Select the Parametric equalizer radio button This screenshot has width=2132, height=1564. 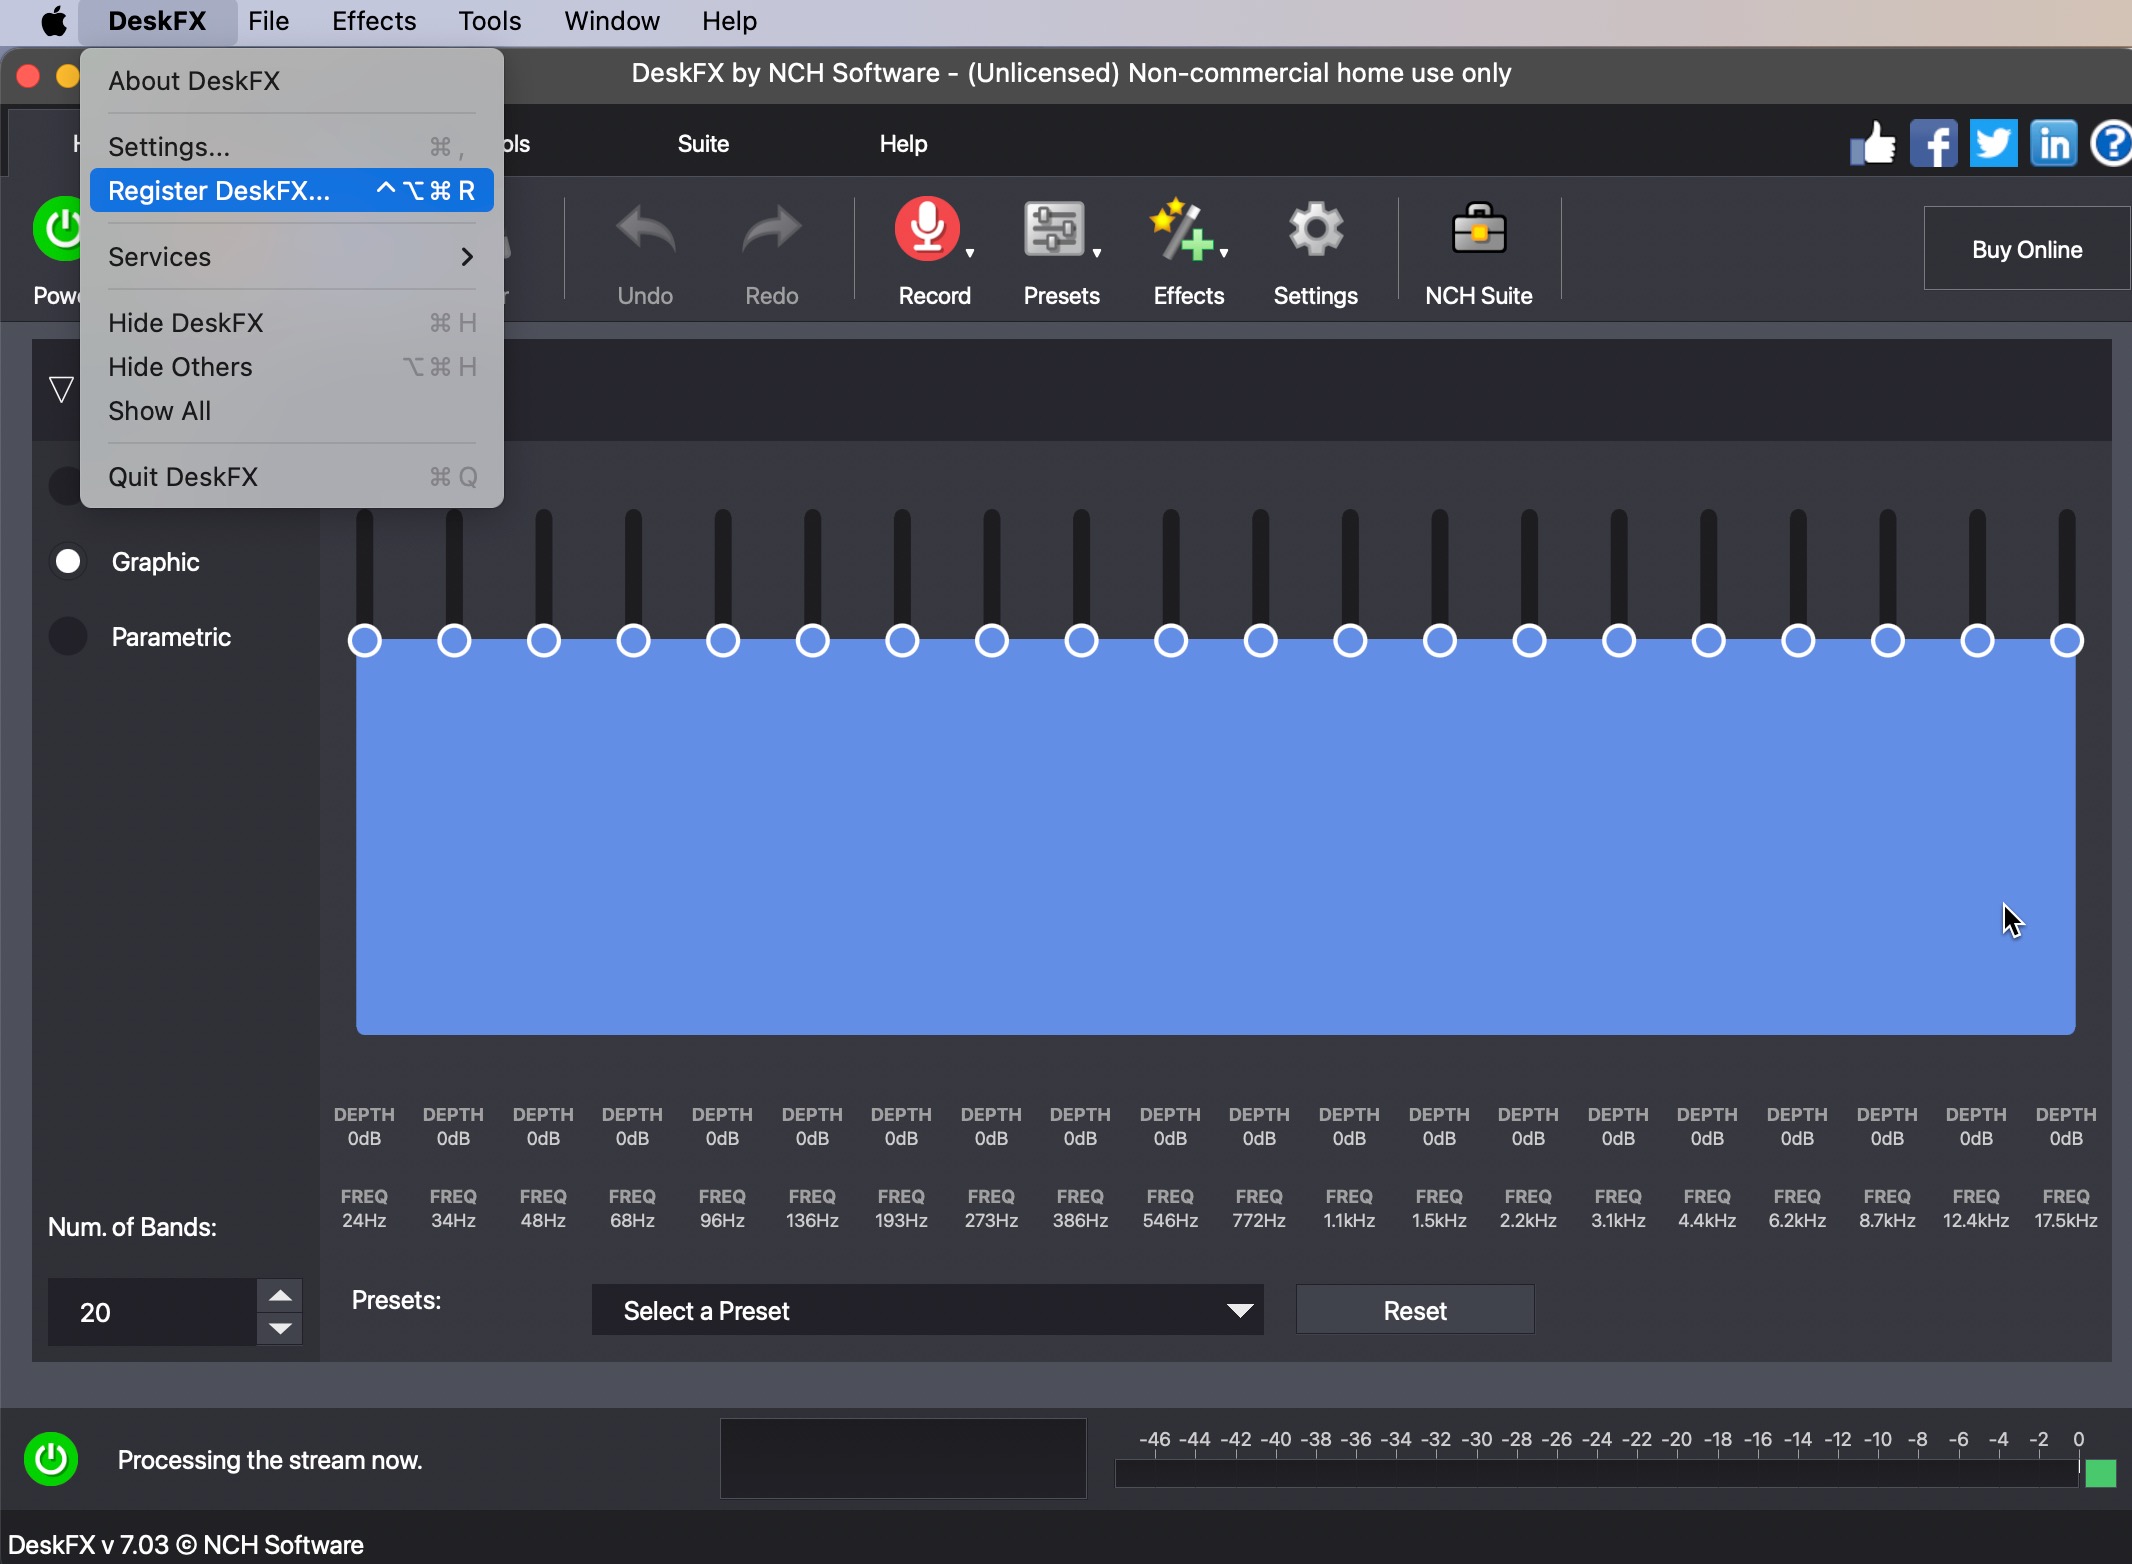click(x=68, y=636)
